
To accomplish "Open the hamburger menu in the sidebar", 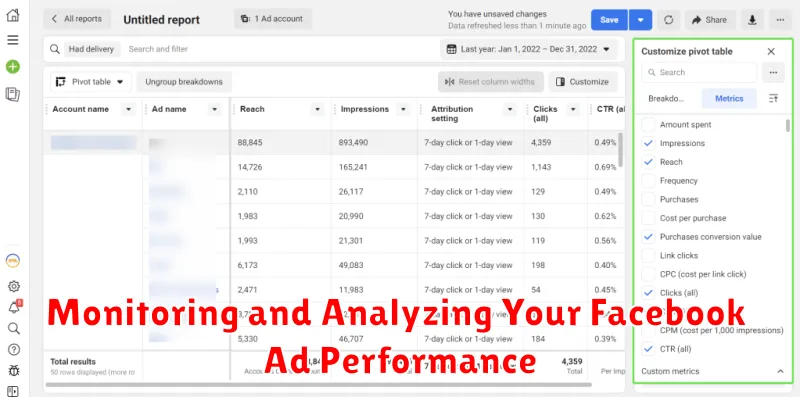I will point(13,40).
